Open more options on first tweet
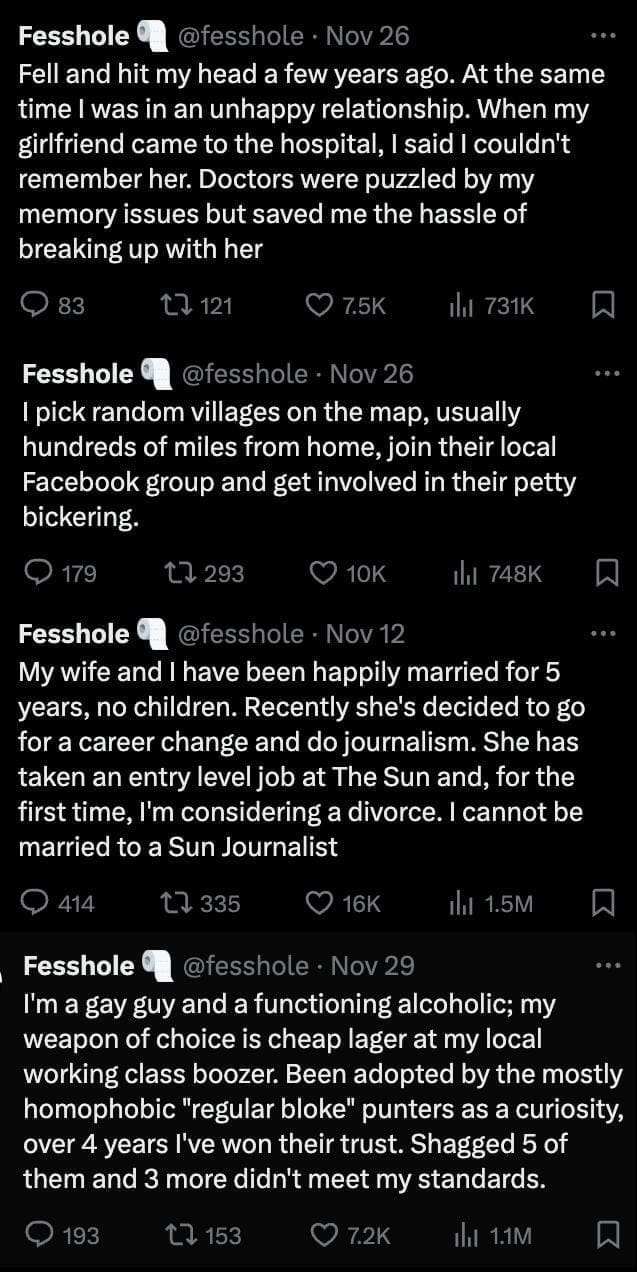 (603, 36)
